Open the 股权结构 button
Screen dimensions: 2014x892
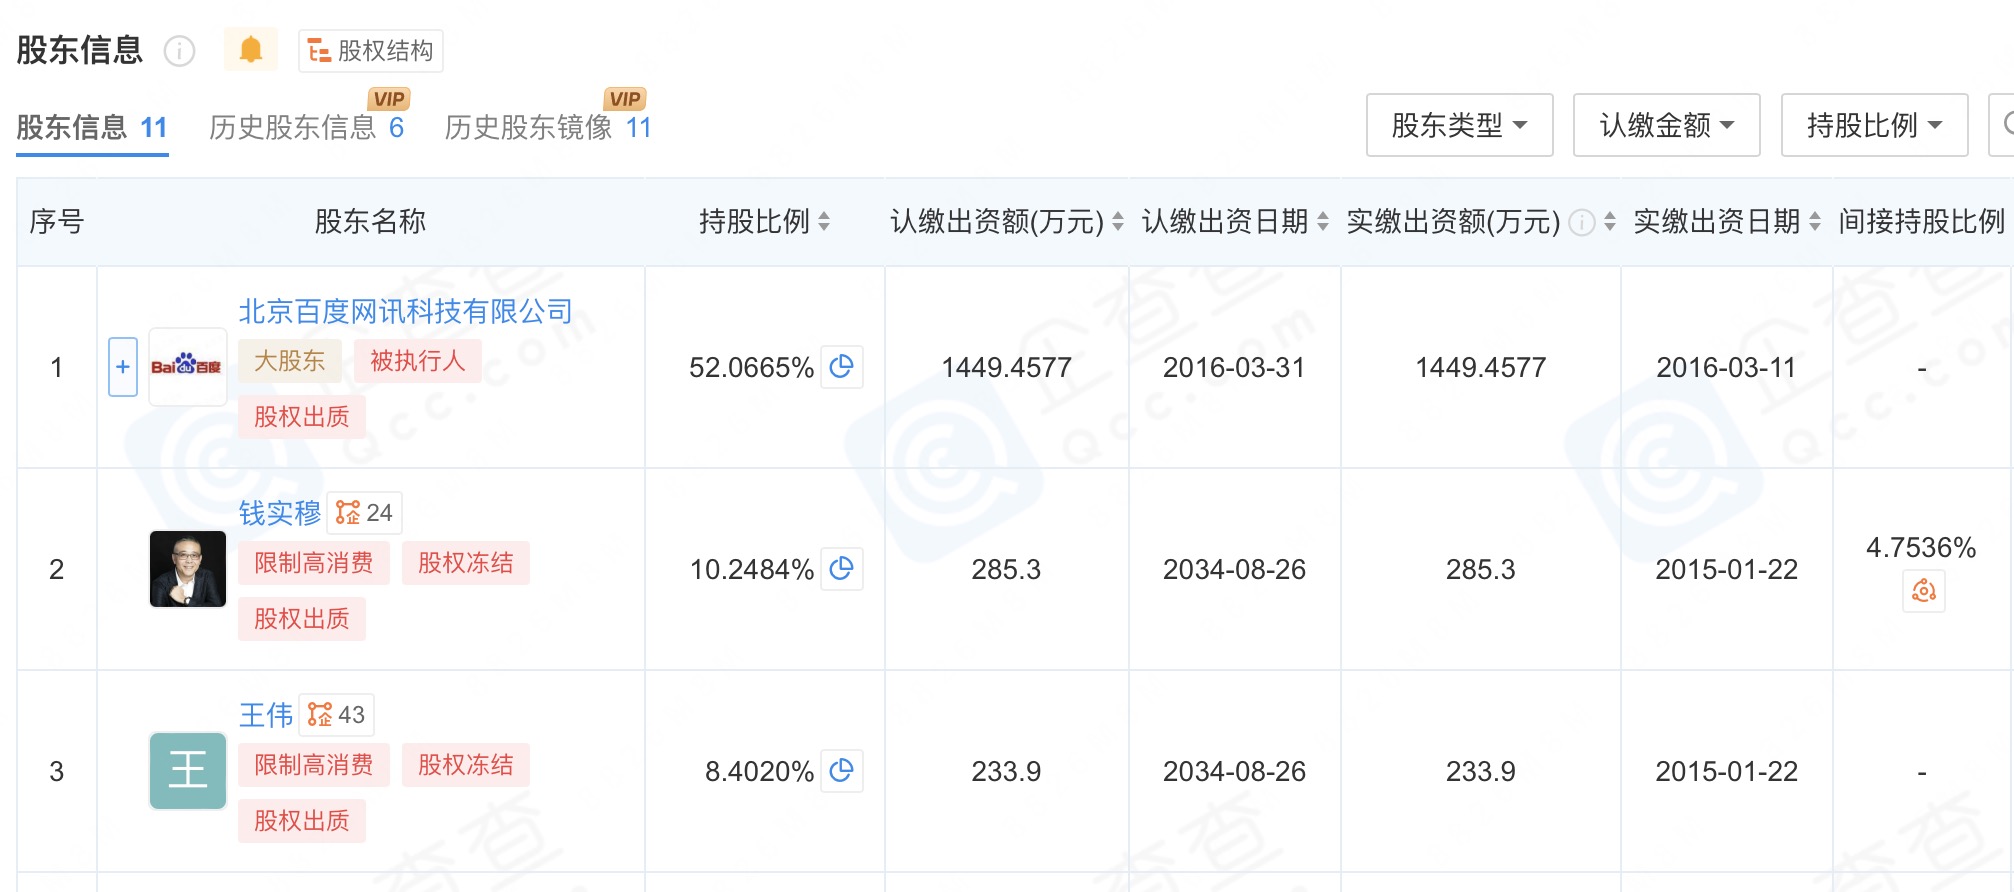click(x=370, y=51)
